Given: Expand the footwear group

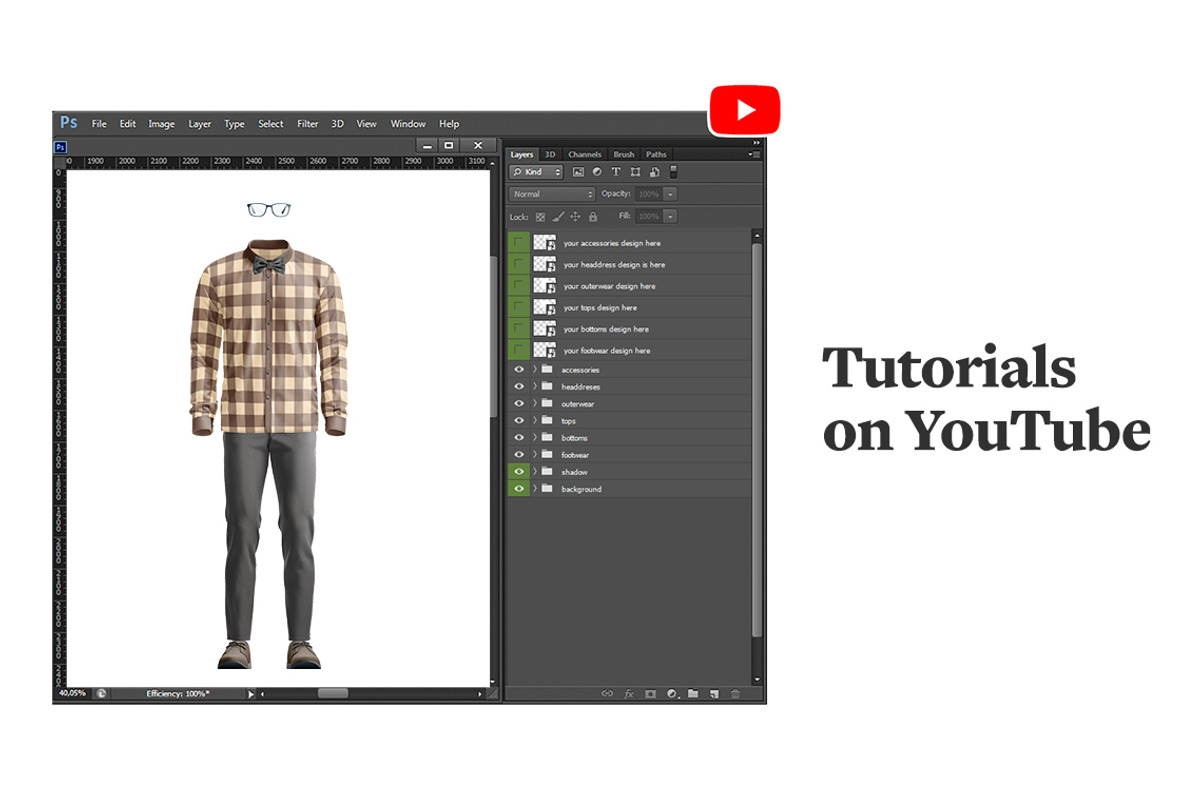Looking at the screenshot, I should [x=535, y=454].
